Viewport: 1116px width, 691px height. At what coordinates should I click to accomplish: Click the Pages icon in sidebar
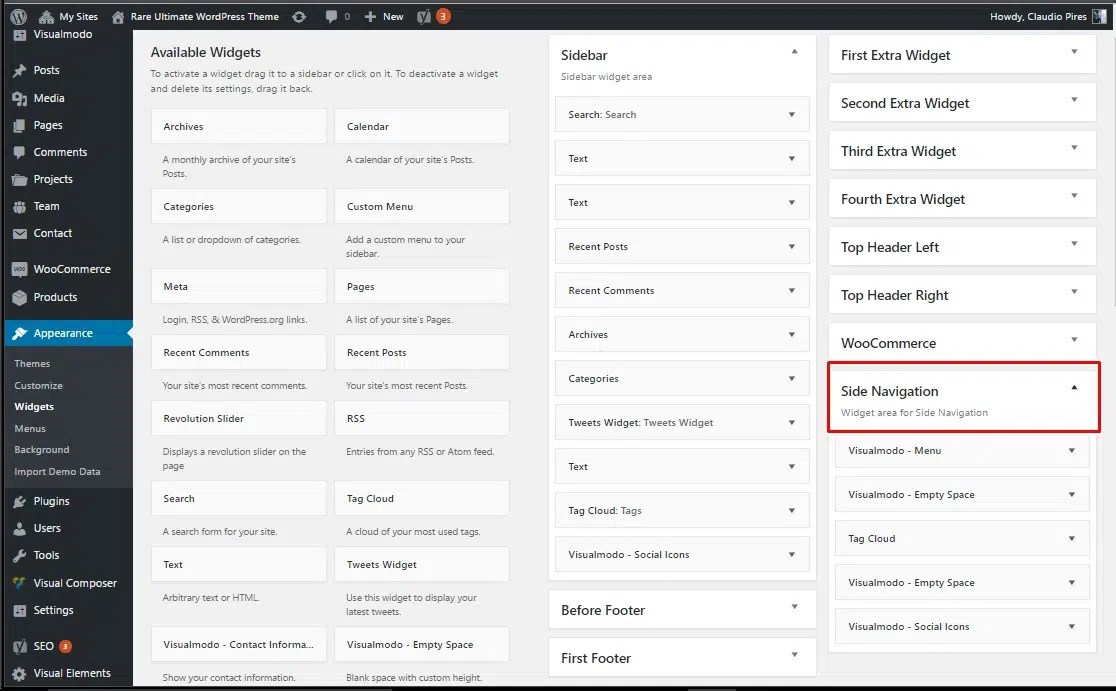(x=20, y=125)
